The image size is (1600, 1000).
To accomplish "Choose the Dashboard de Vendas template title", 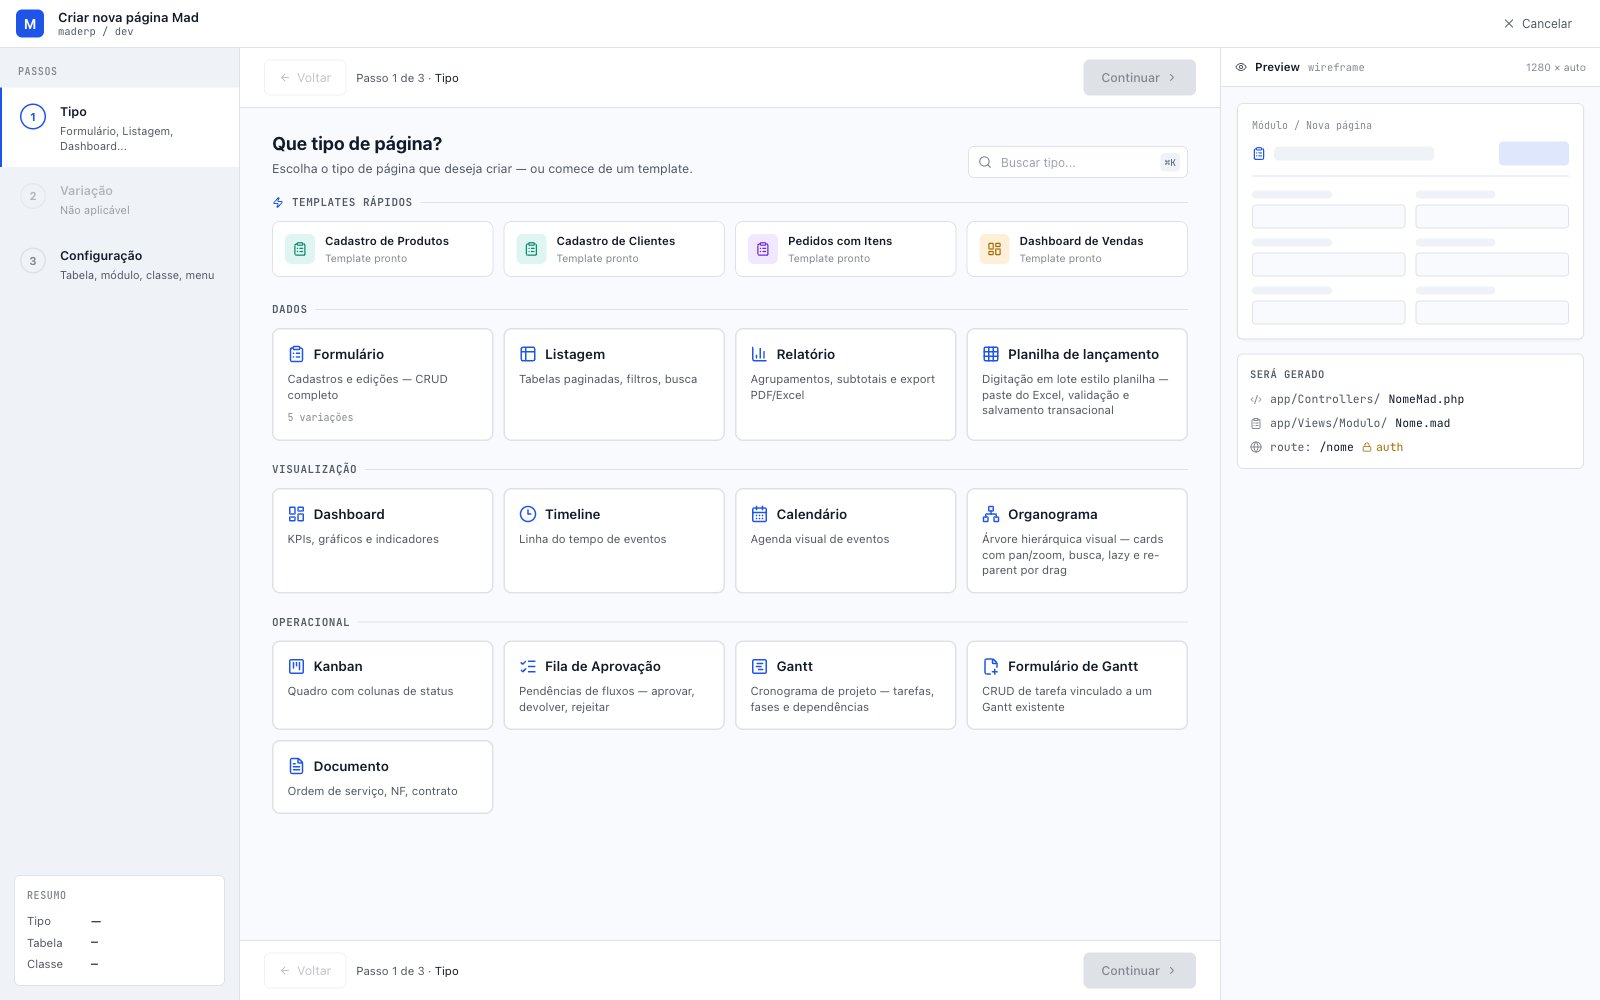I will (1081, 241).
